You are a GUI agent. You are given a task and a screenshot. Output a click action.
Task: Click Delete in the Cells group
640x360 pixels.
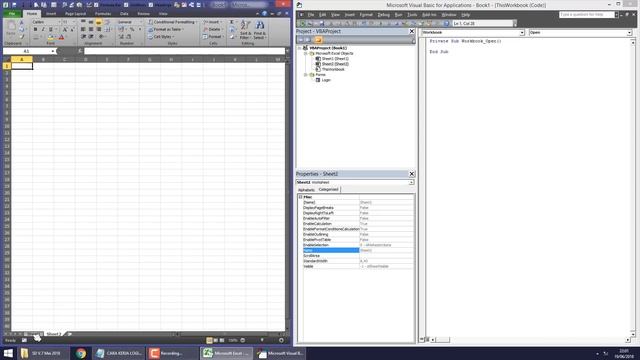pyautogui.click(x=212, y=29)
